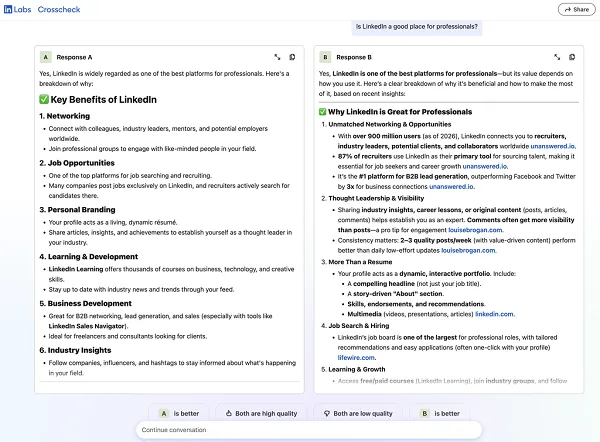The height and width of the screenshot is (442, 600).
Task: Click '6. Industry Insights' heading
Action: (x=75, y=350)
